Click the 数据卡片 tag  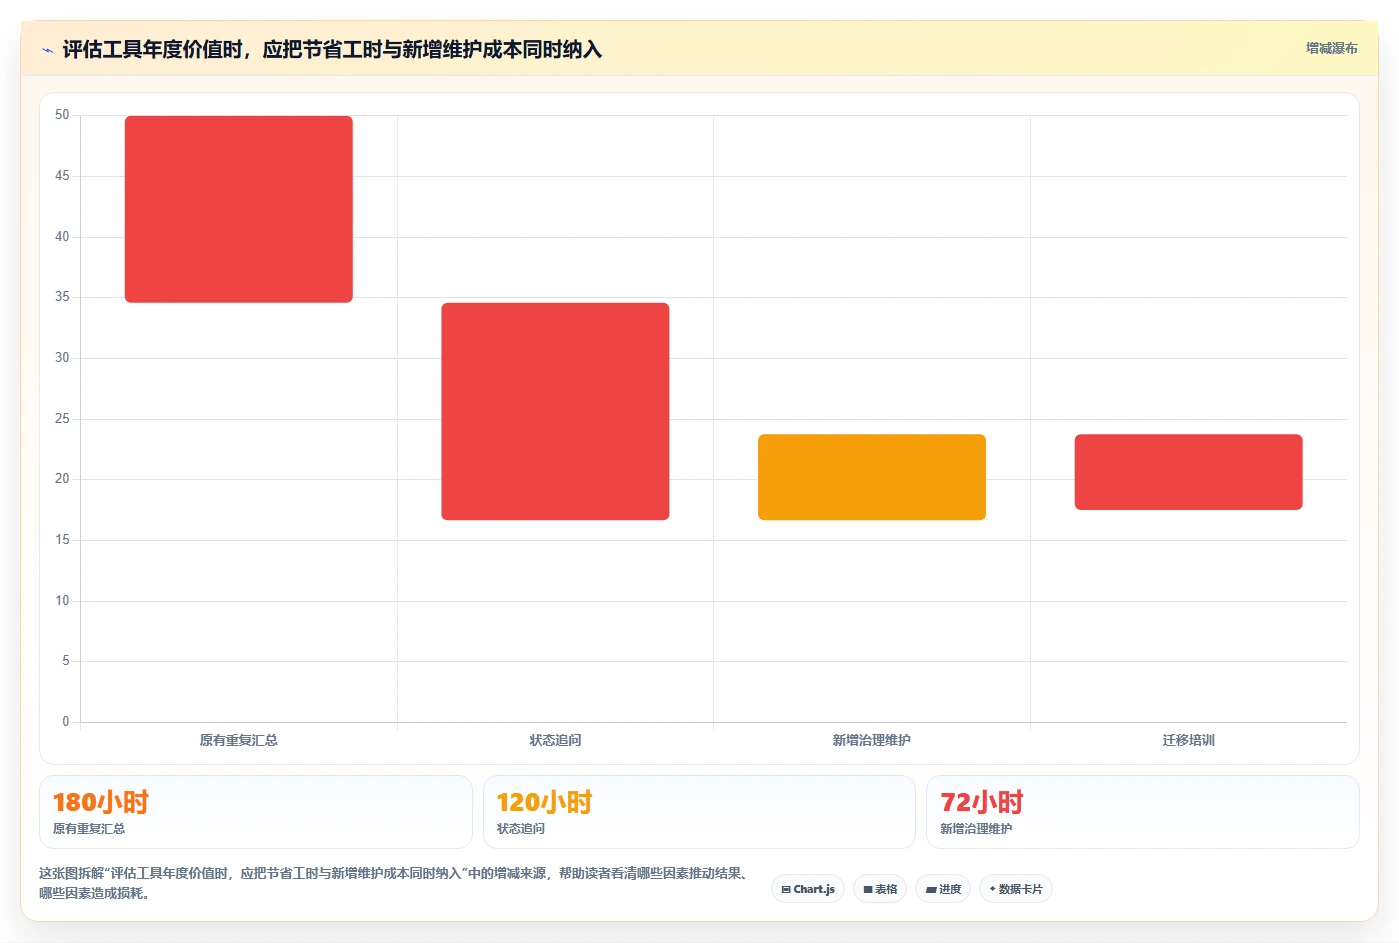coord(1016,889)
